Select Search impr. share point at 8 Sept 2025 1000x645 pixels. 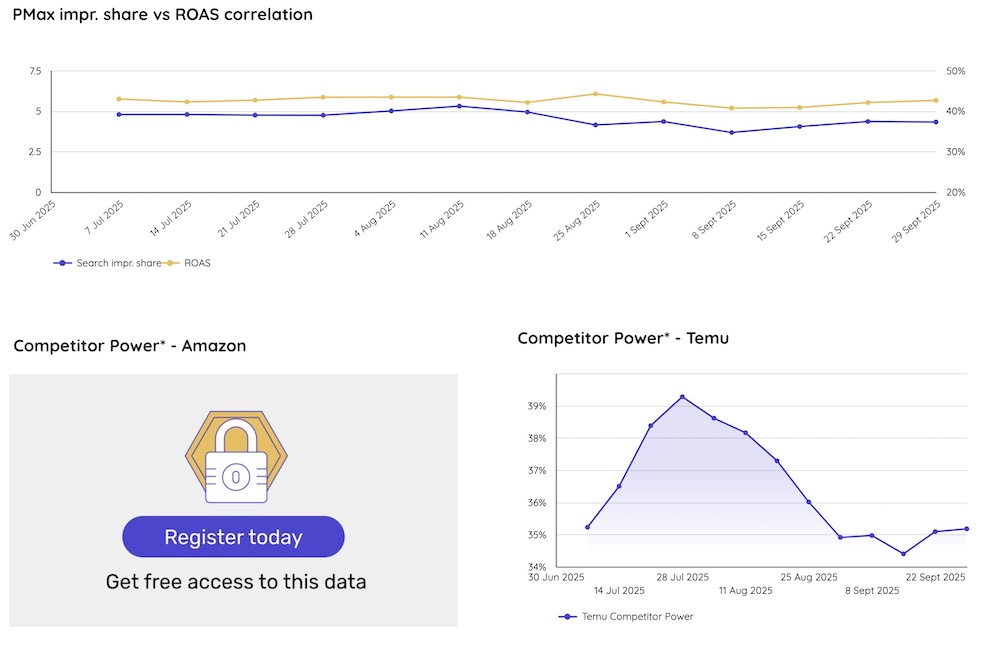[x=732, y=132]
